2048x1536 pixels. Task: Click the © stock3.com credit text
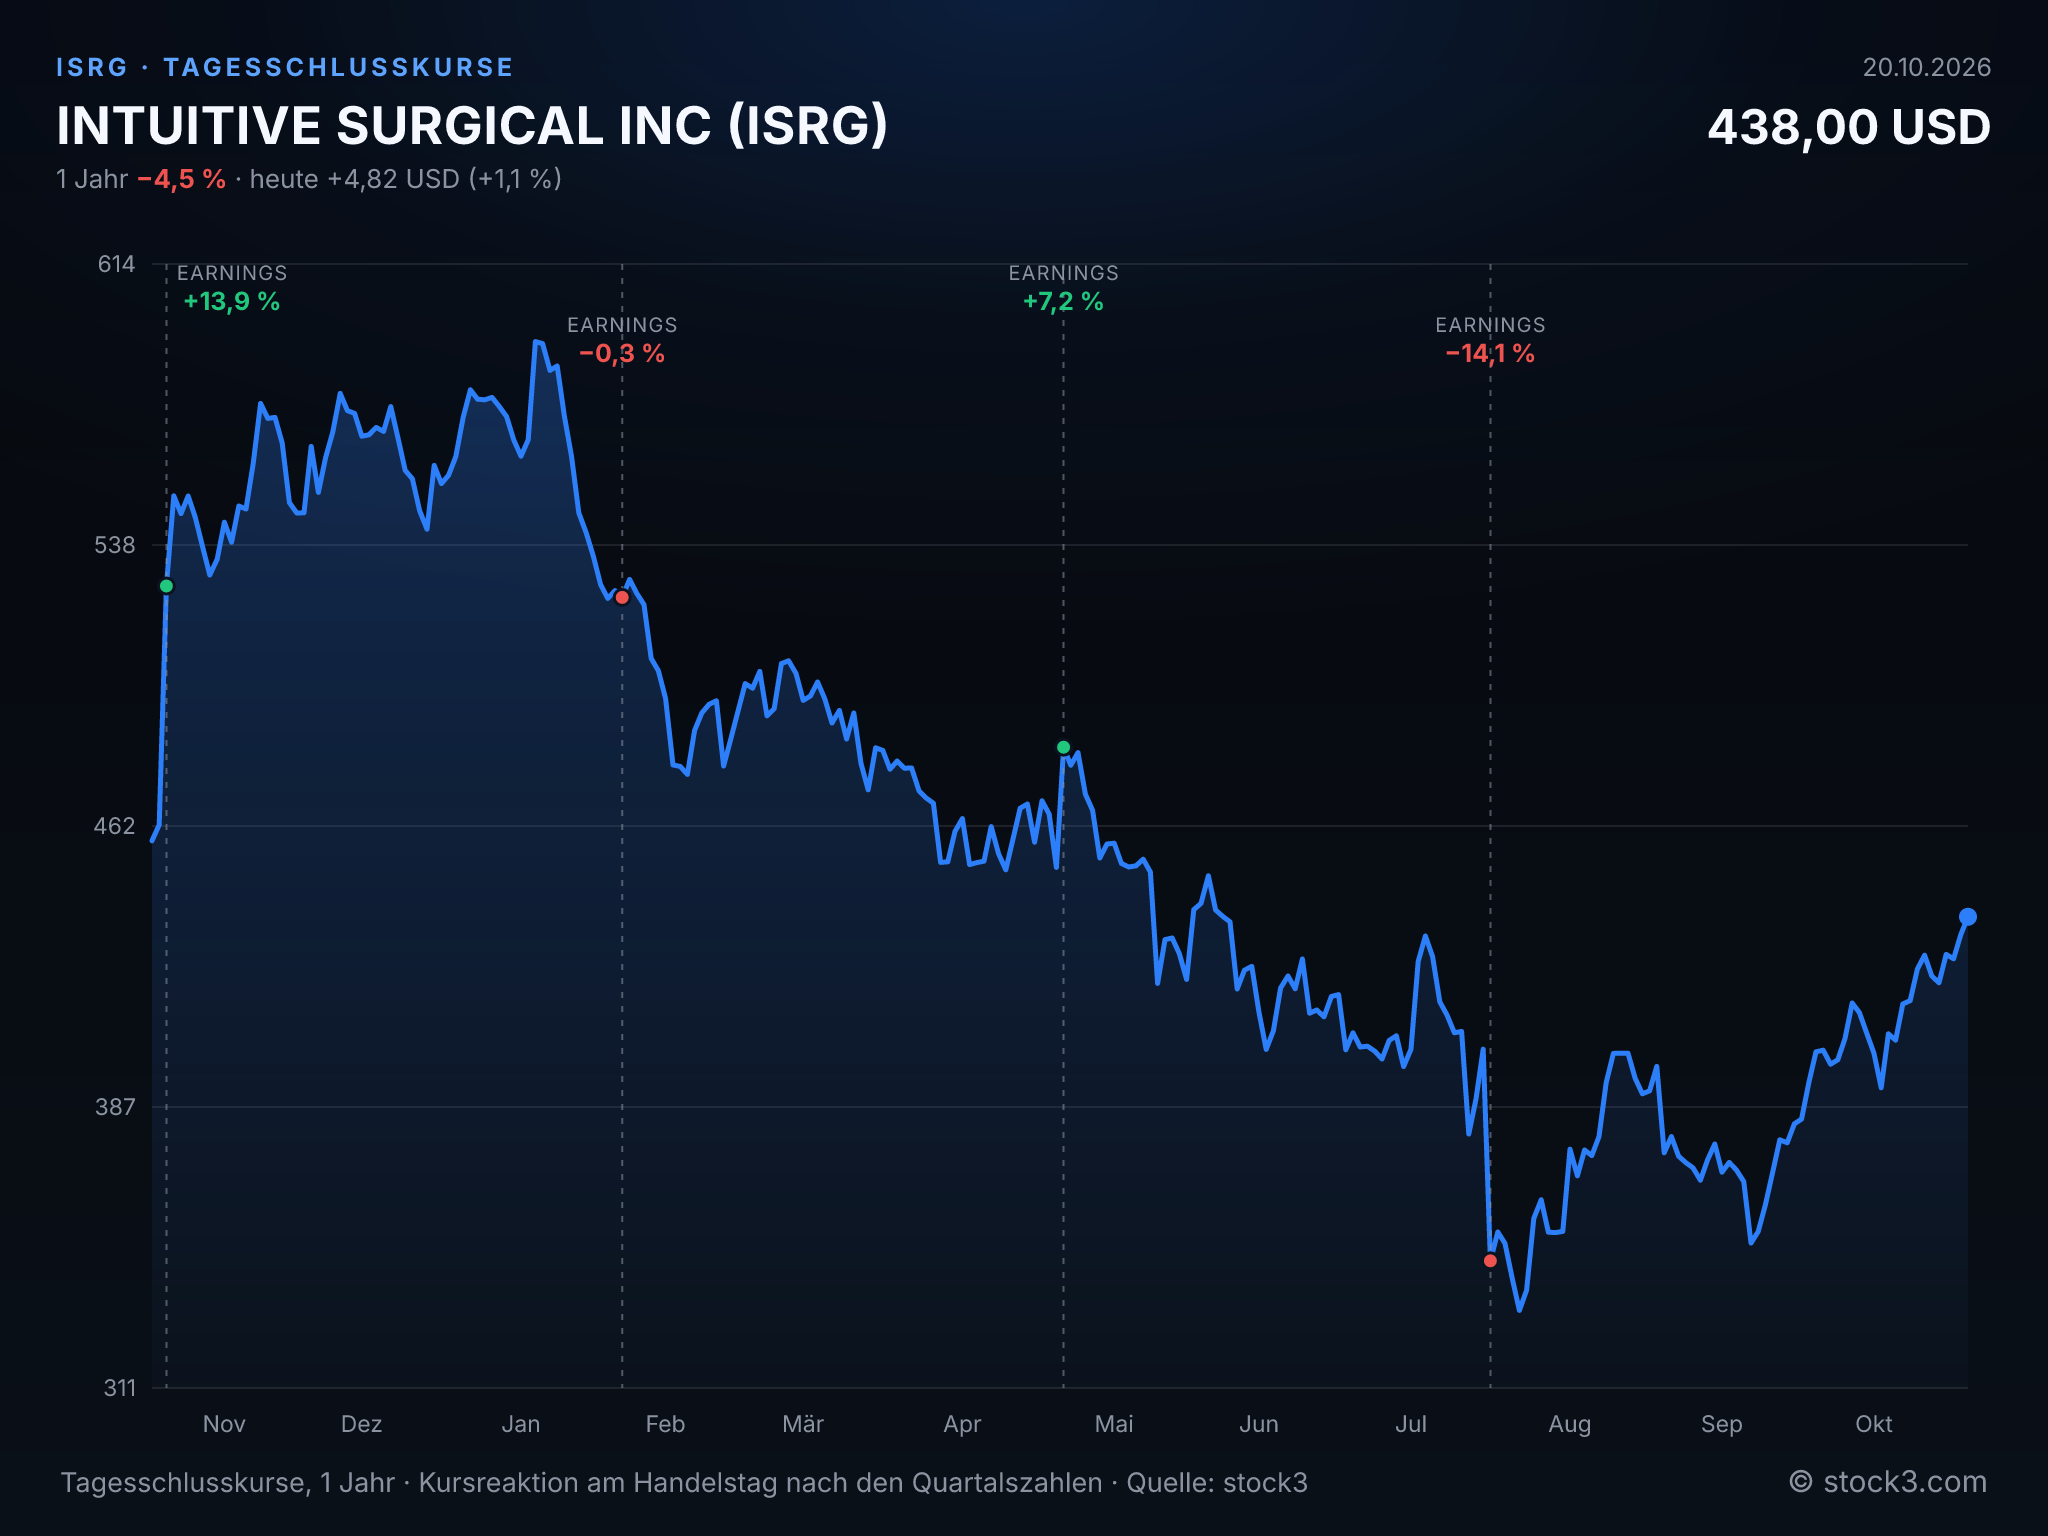1888,1482
